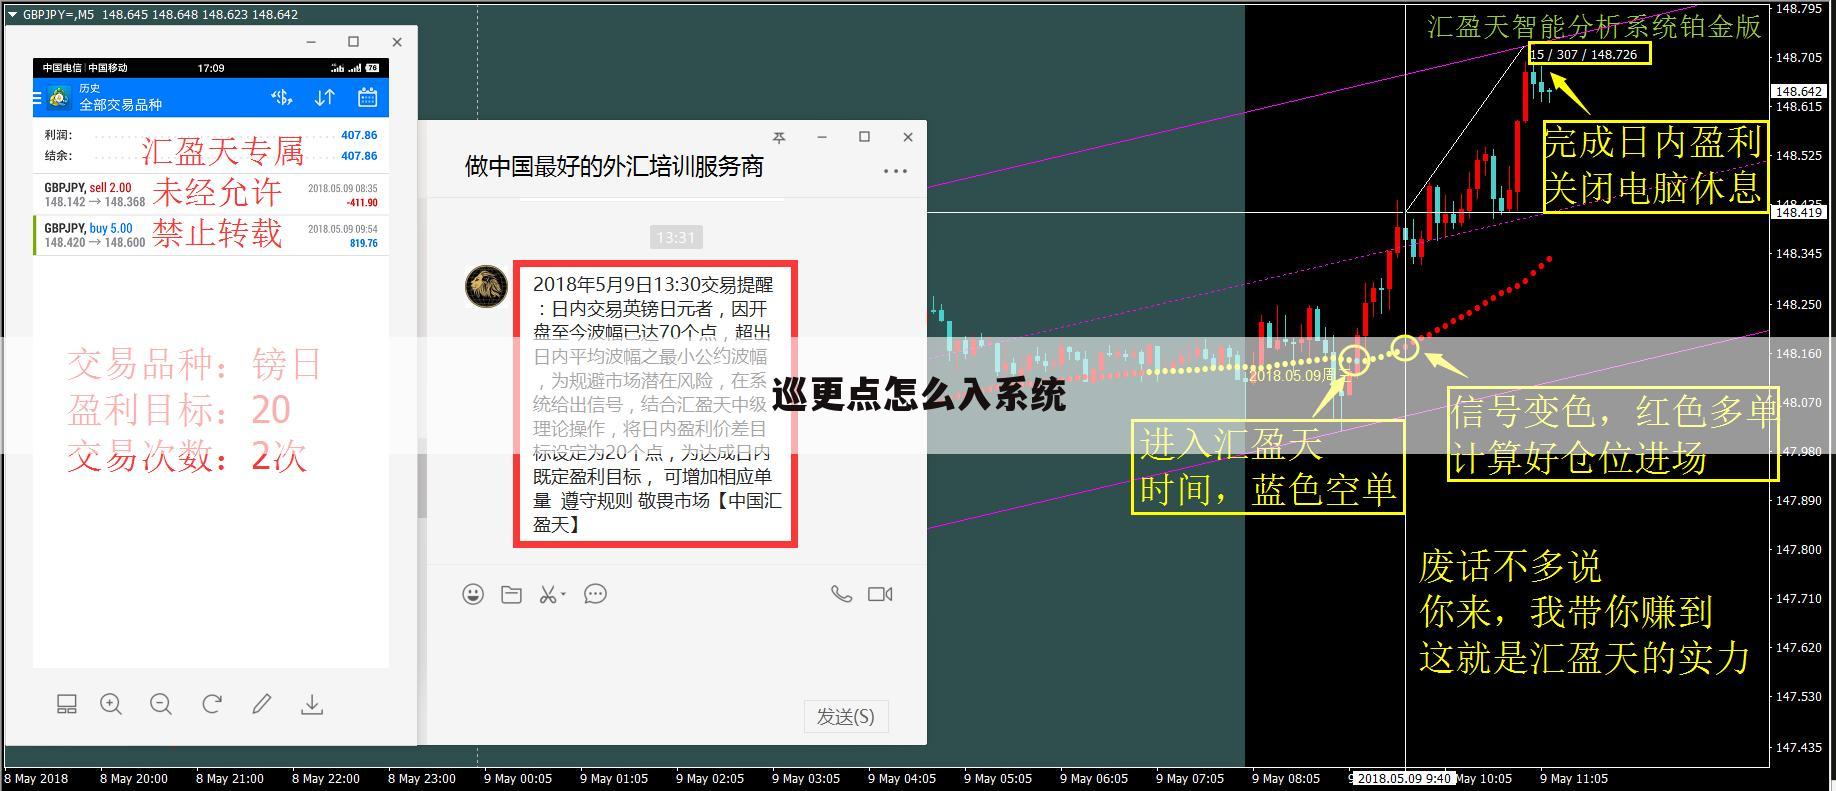Open chat history bubble icon
This screenshot has width=1836, height=791.
[x=595, y=594]
